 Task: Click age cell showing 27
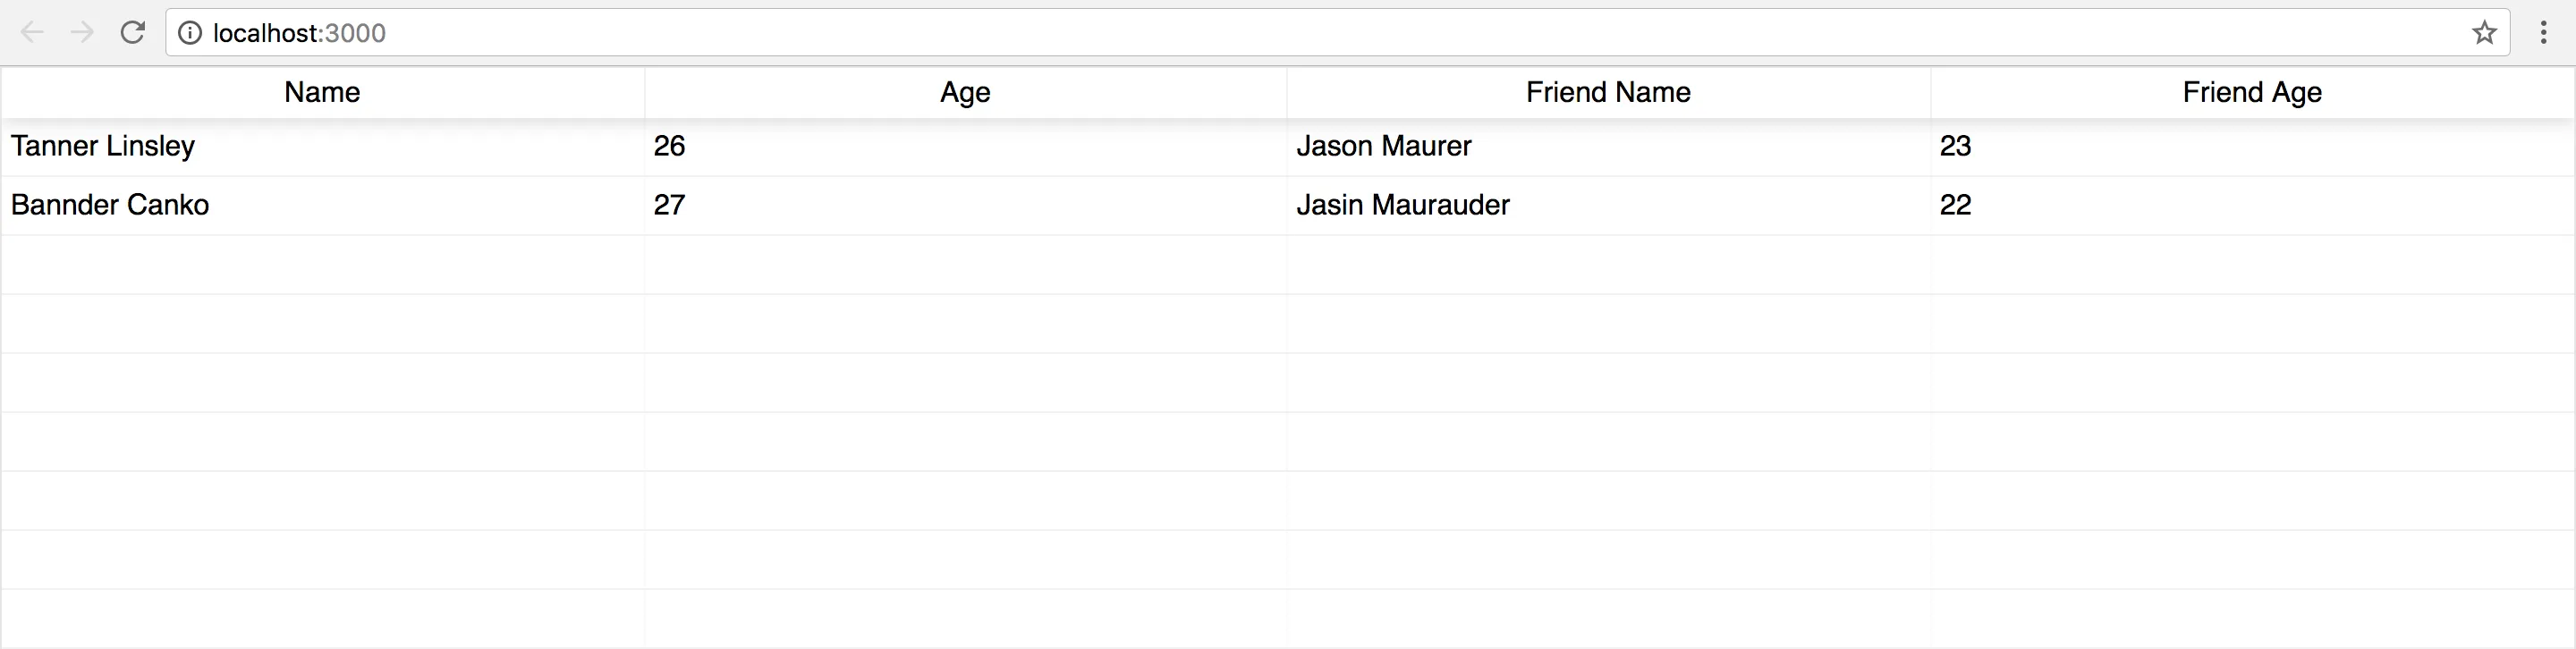tap(670, 205)
